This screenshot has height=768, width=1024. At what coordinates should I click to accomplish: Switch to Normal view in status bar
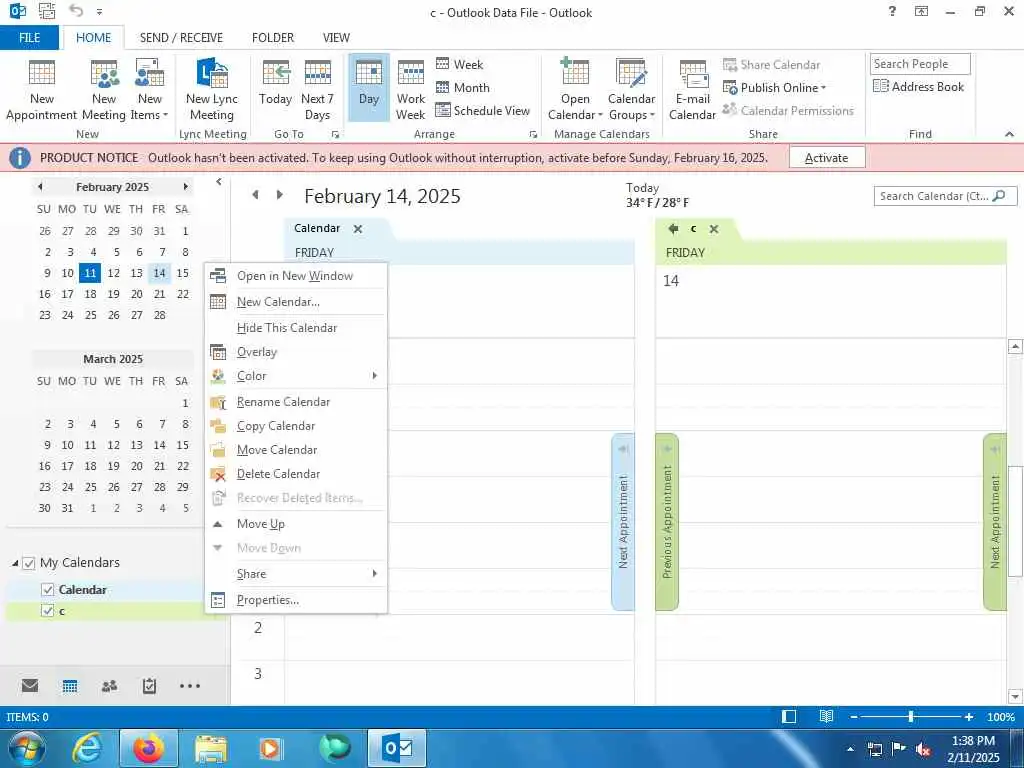[x=789, y=716]
